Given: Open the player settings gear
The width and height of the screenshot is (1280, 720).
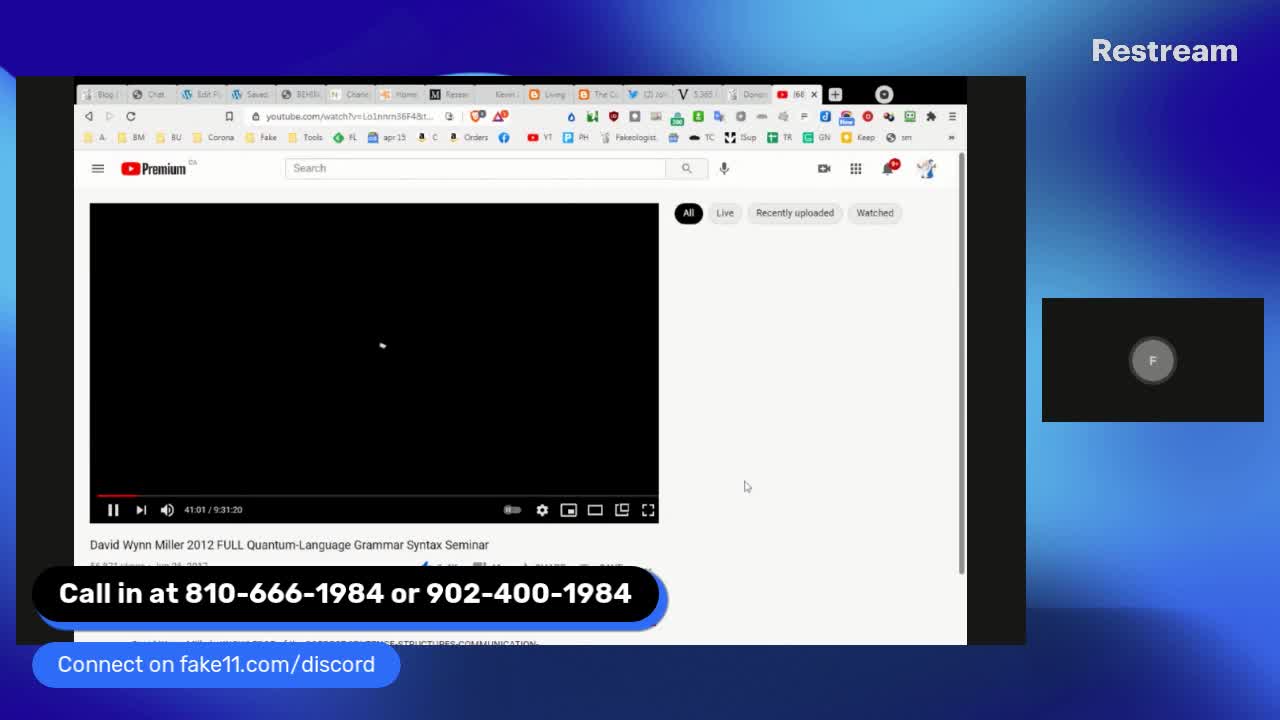Looking at the screenshot, I should (x=542, y=510).
